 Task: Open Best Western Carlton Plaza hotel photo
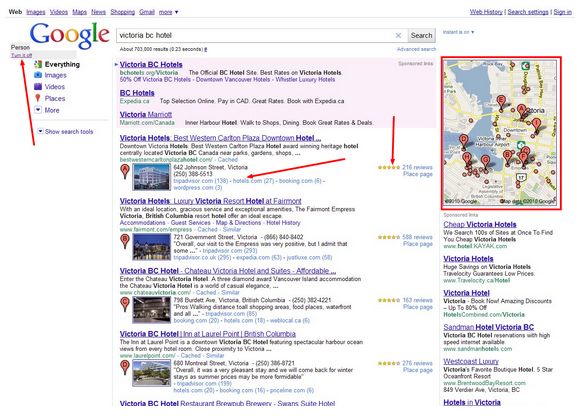pos(152,177)
